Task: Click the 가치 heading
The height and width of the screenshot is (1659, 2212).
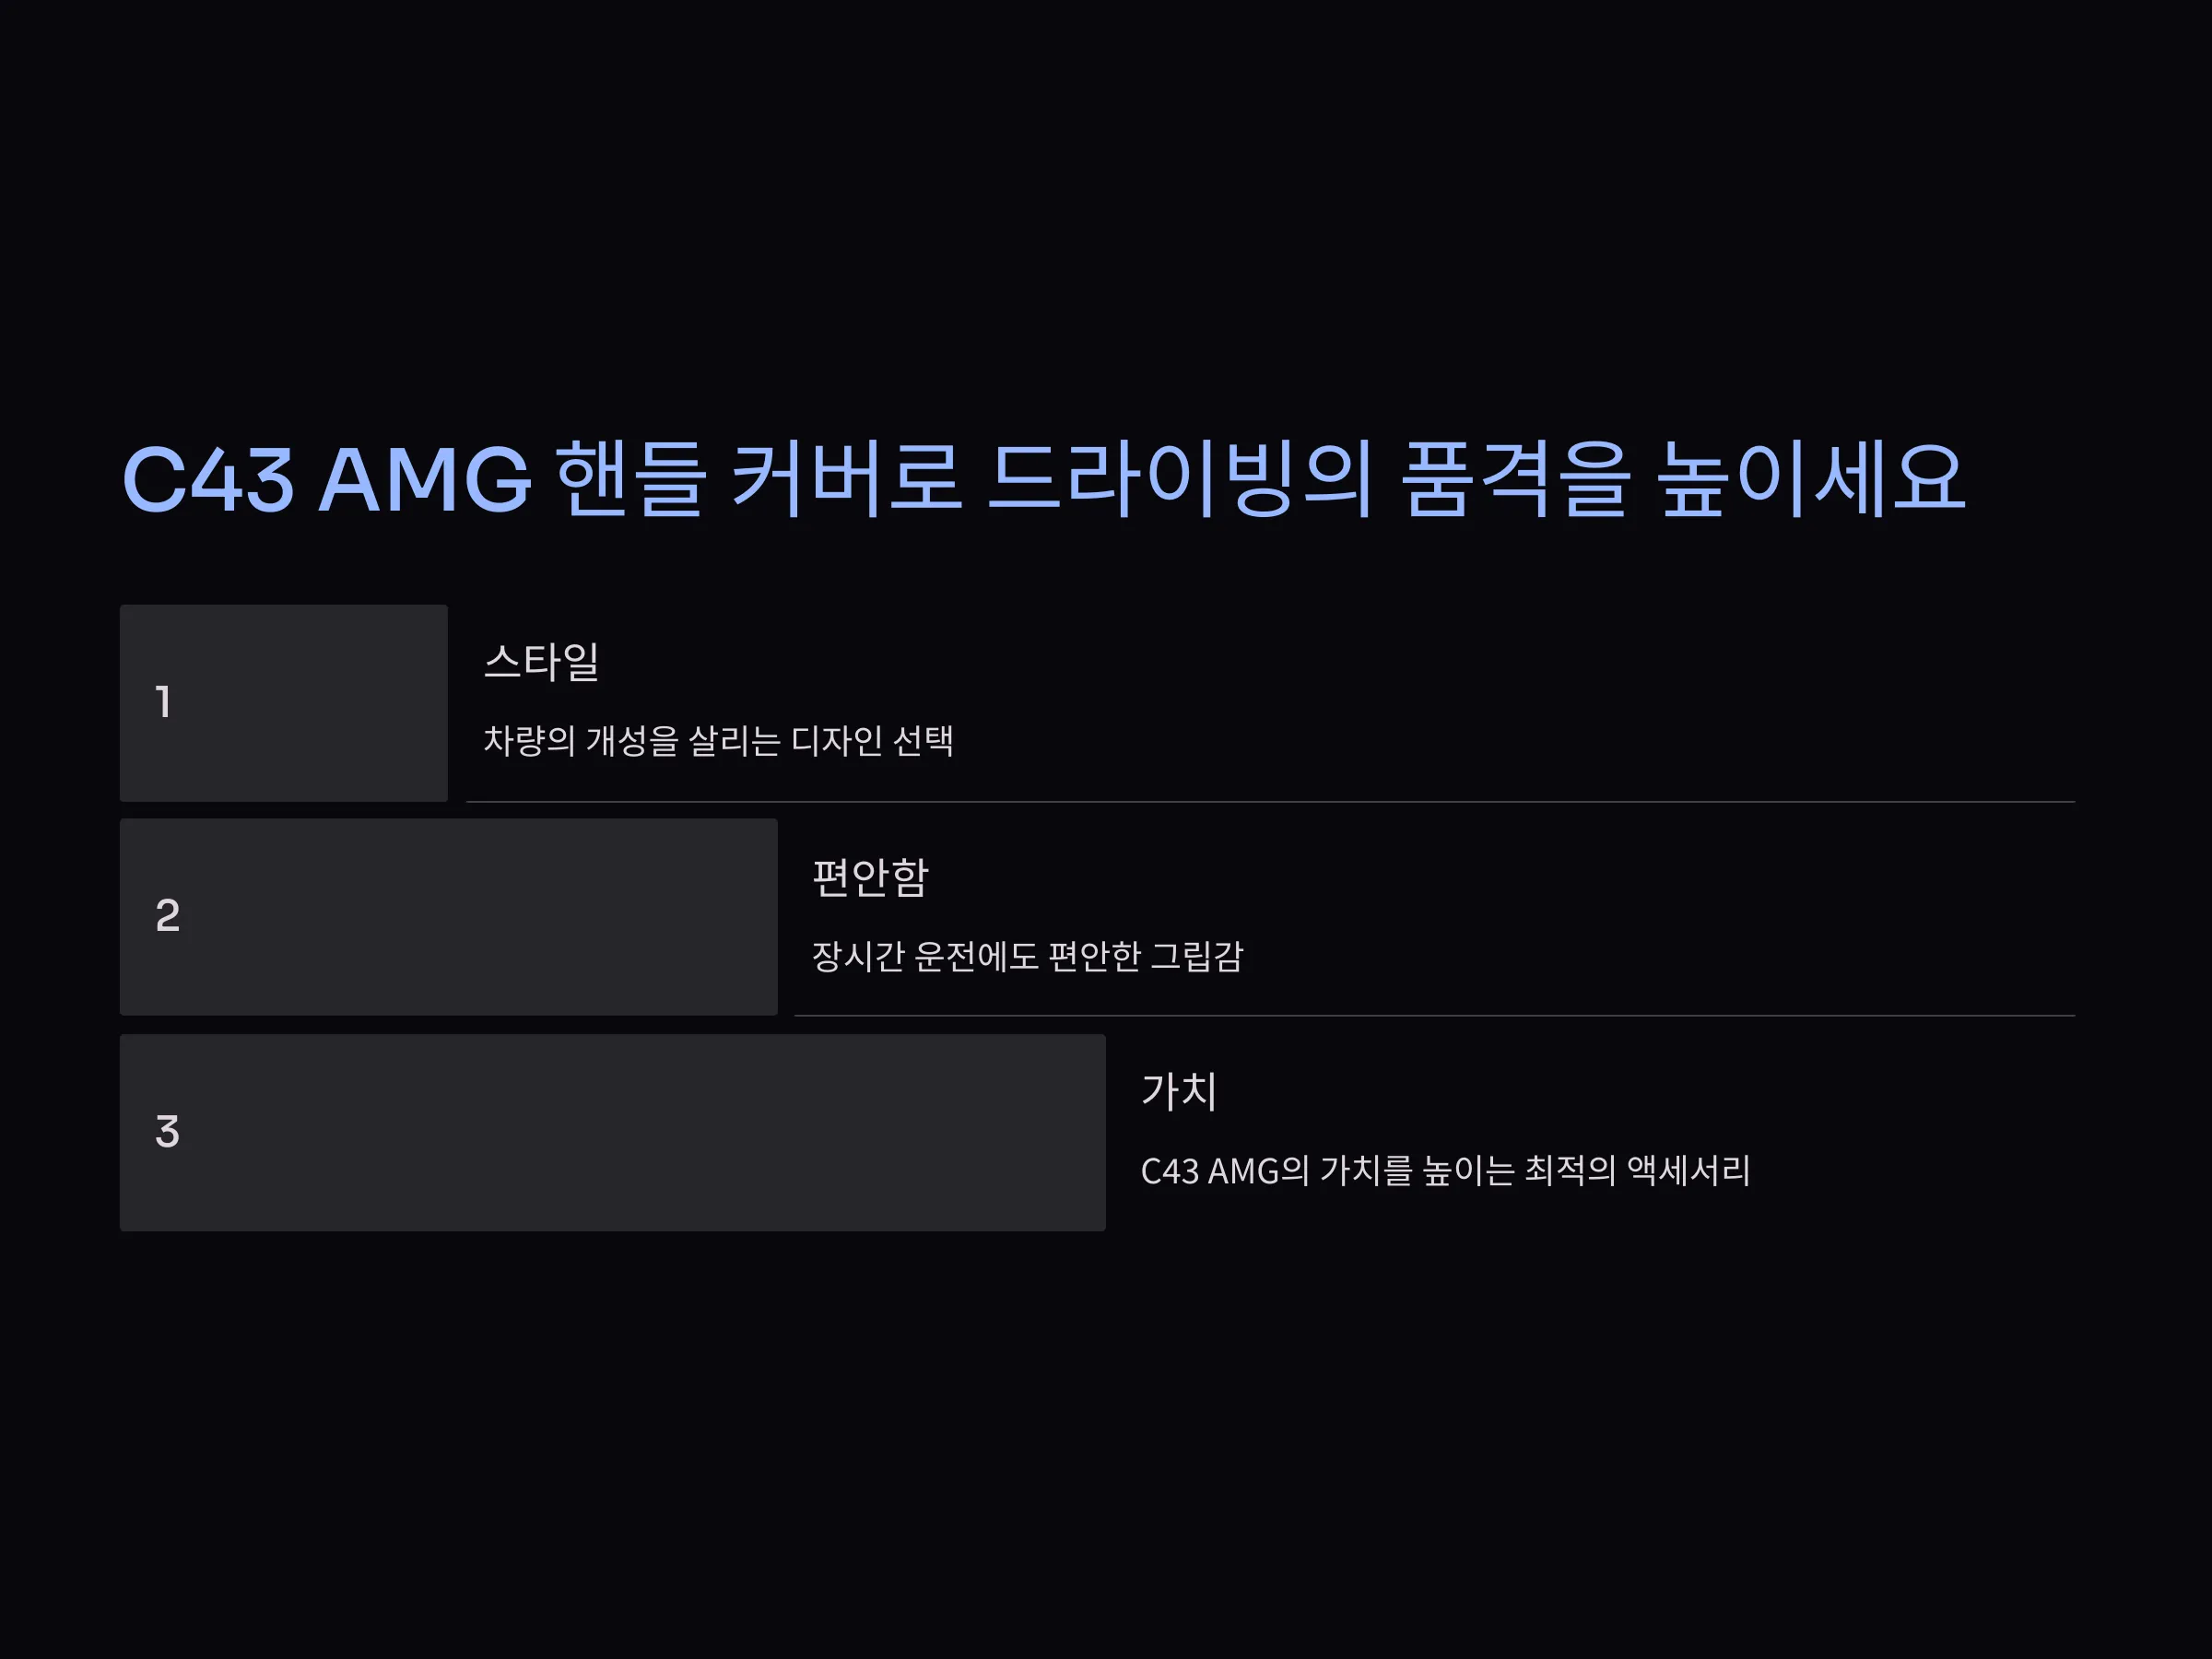Action: [x=1179, y=1091]
